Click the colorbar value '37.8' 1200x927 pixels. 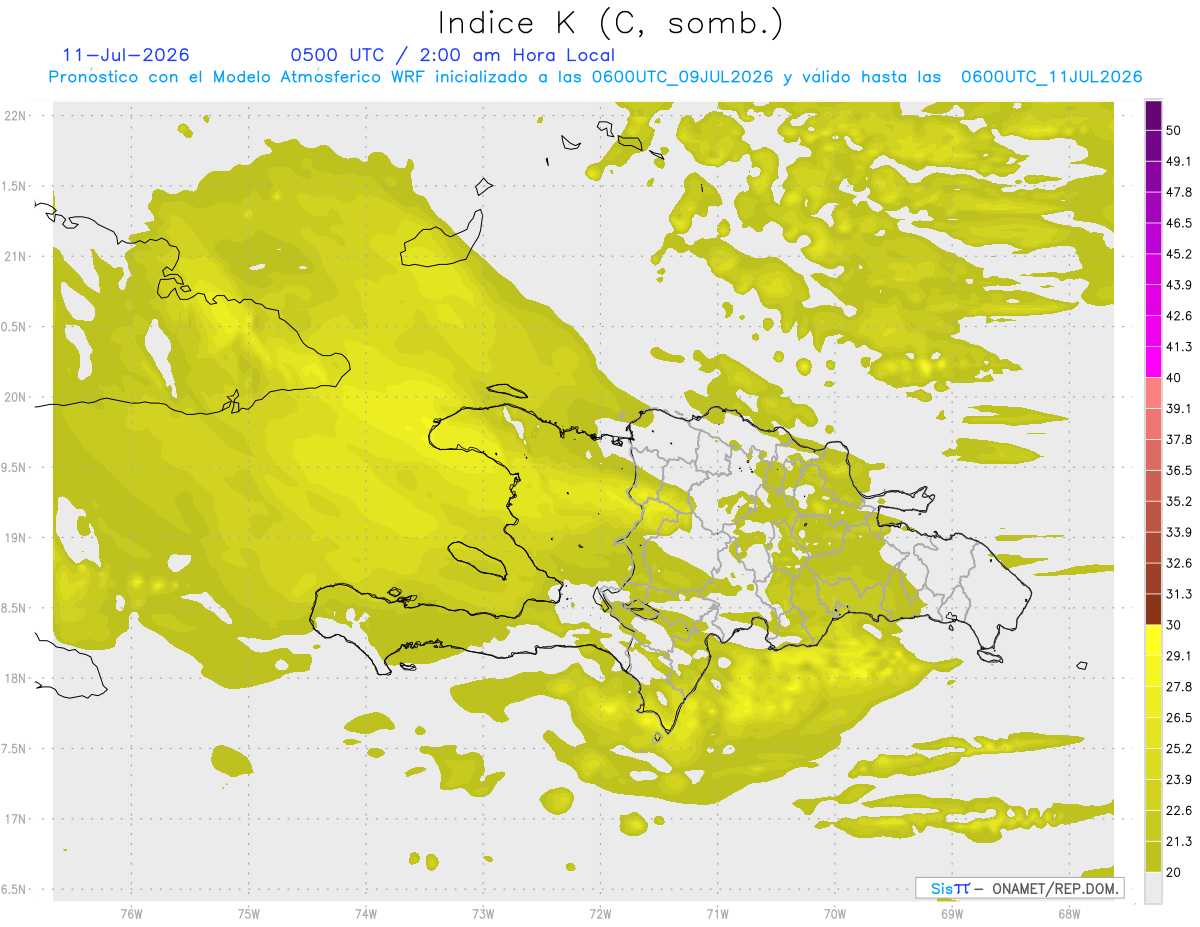[1179, 439]
